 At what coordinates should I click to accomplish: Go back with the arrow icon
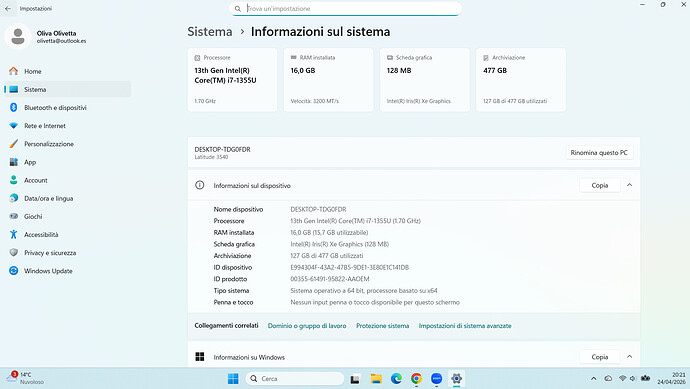[x=8, y=8]
